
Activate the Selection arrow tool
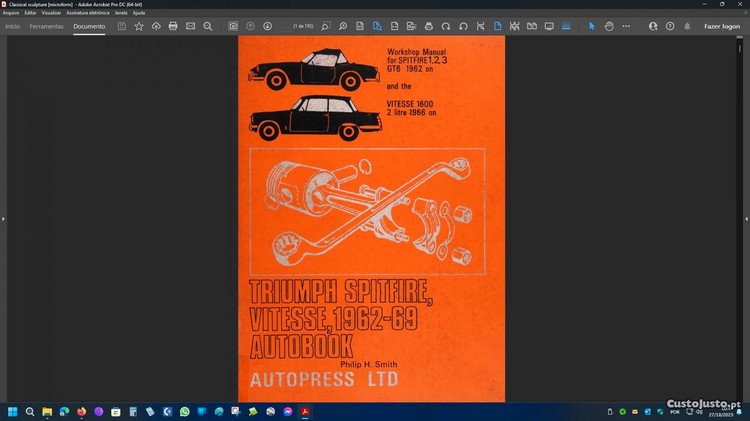pos(591,26)
